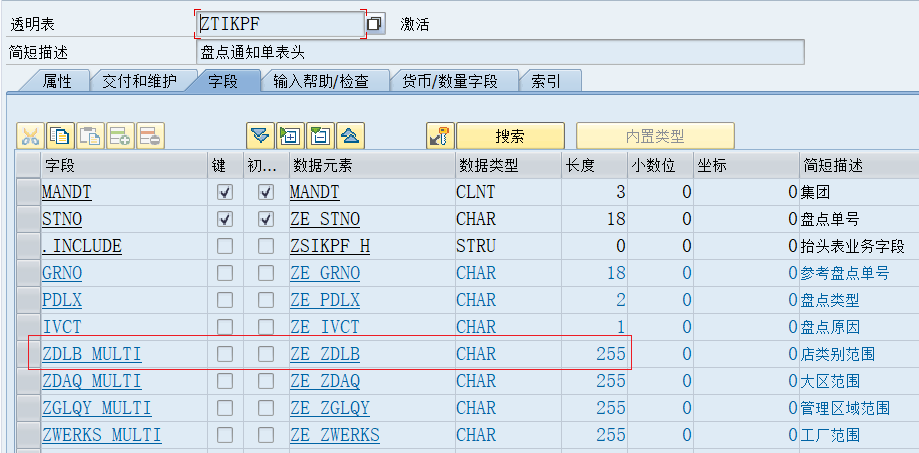Click the 长度 column header
This screenshot has height=453, width=919.
[x=594, y=166]
